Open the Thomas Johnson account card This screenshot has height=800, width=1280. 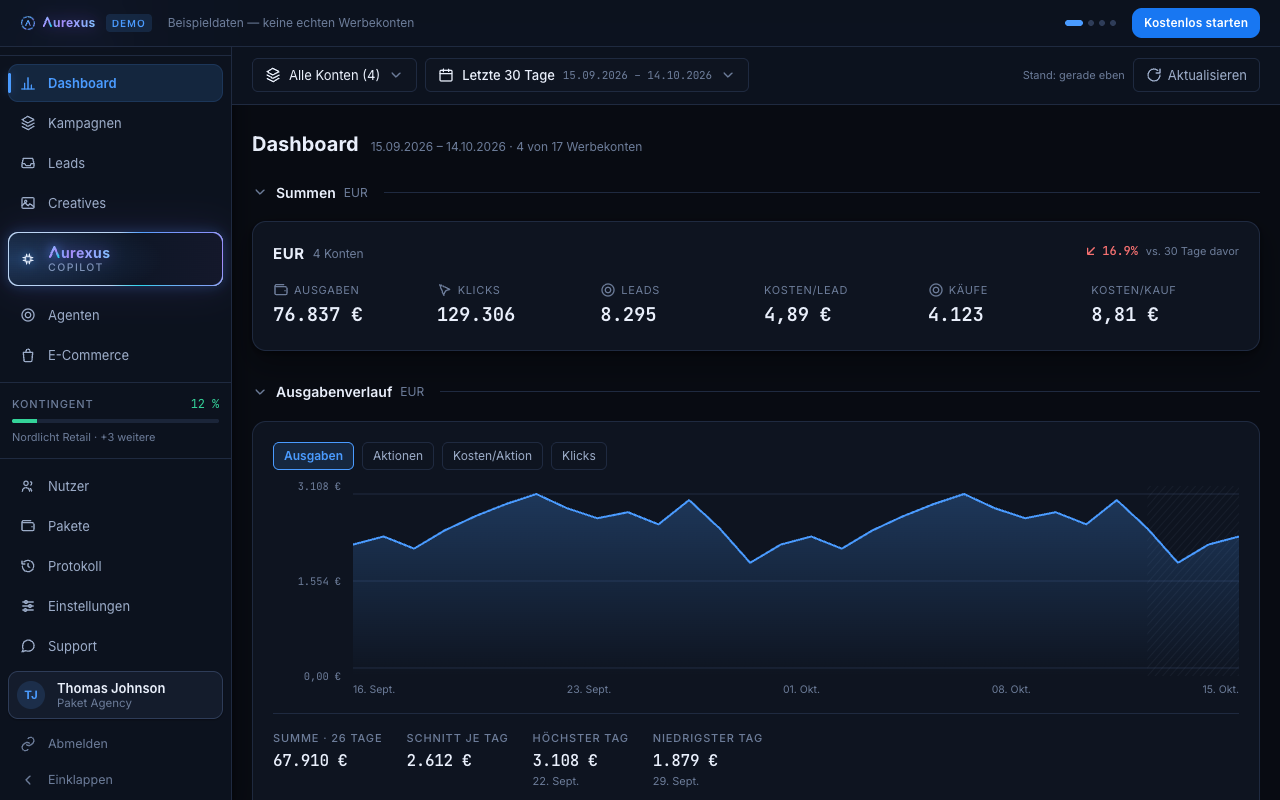(115, 695)
